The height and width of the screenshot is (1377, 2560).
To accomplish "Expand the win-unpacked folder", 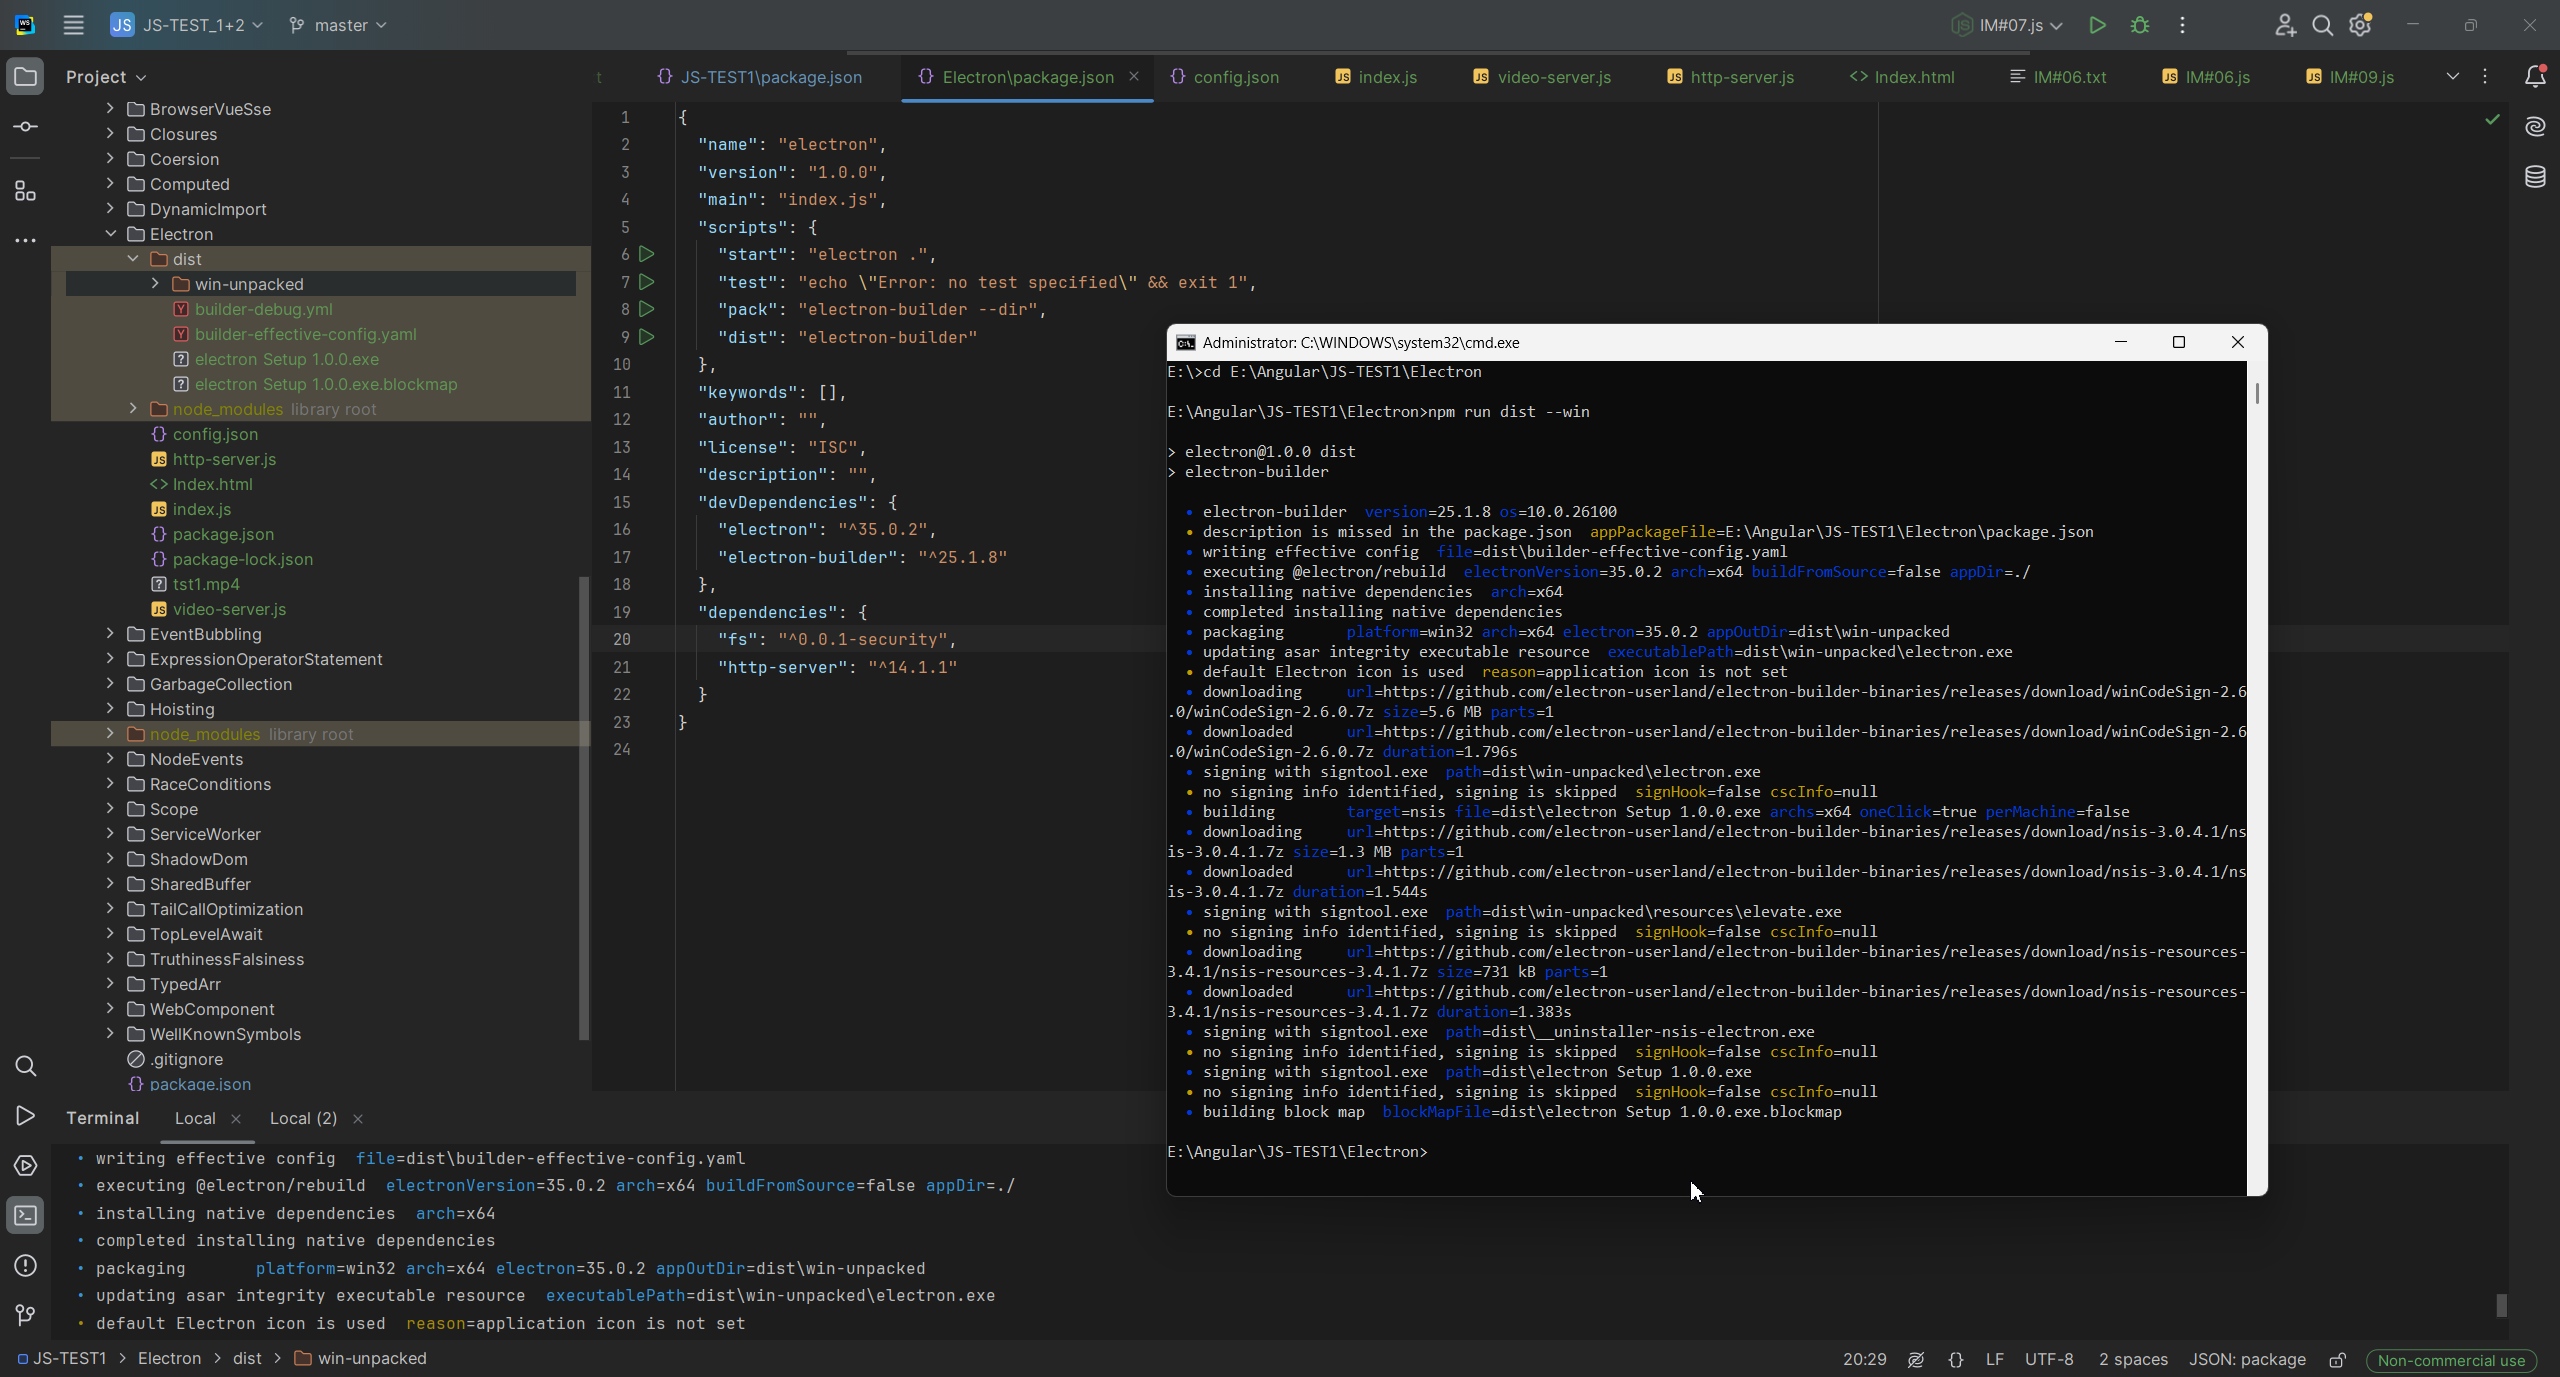I will (x=155, y=284).
